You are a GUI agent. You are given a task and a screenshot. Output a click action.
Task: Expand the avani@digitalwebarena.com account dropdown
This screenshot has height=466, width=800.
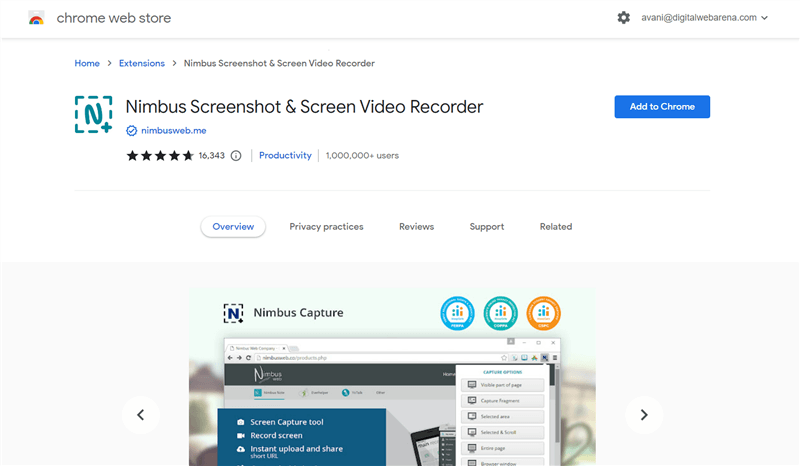point(705,17)
